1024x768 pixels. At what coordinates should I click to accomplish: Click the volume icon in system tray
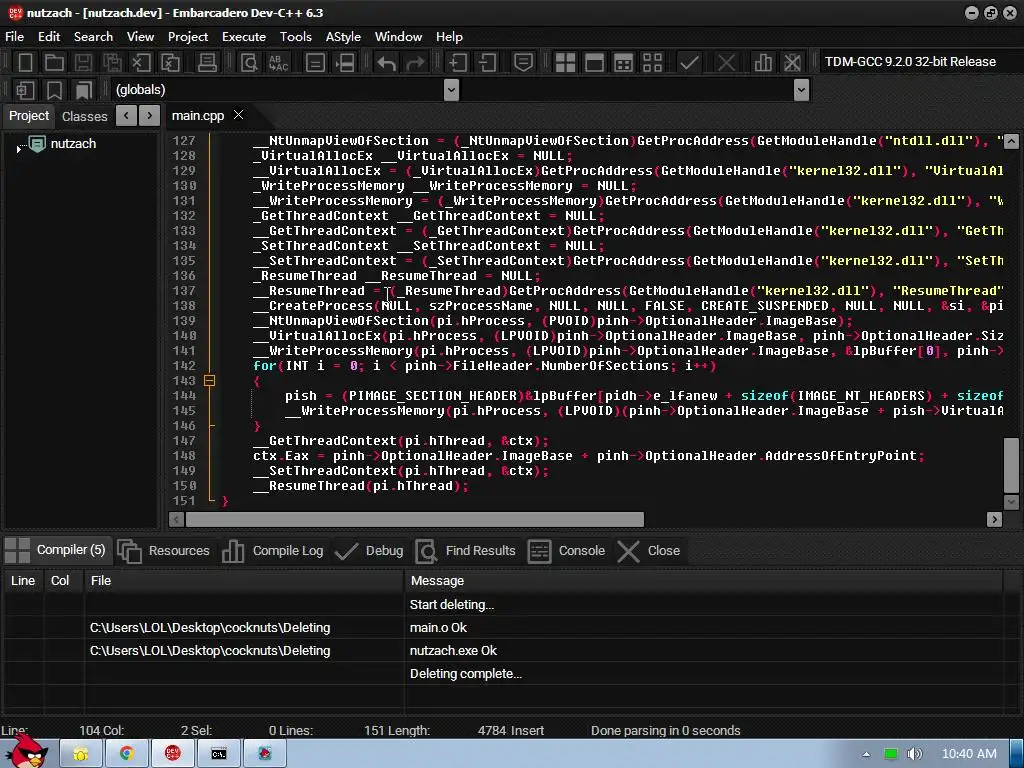click(914, 754)
